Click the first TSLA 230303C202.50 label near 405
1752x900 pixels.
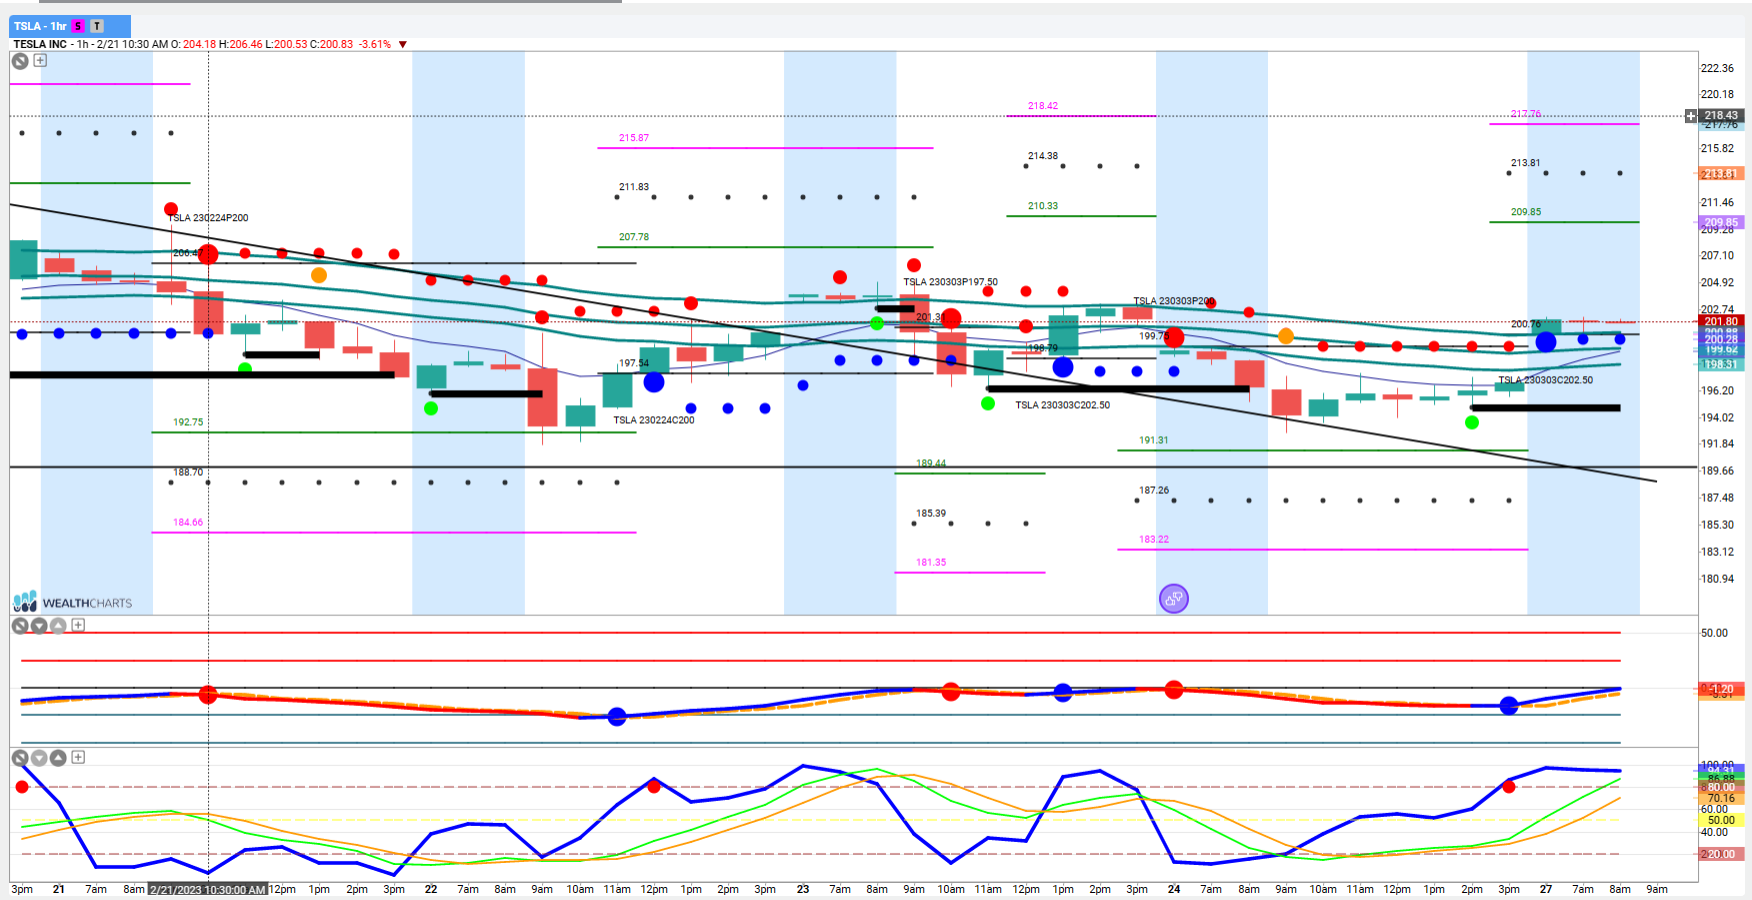click(1063, 405)
